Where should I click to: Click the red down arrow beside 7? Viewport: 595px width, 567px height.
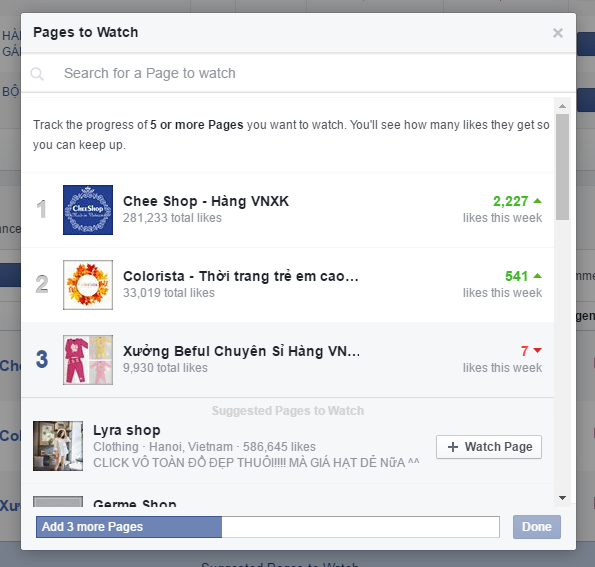(537, 351)
